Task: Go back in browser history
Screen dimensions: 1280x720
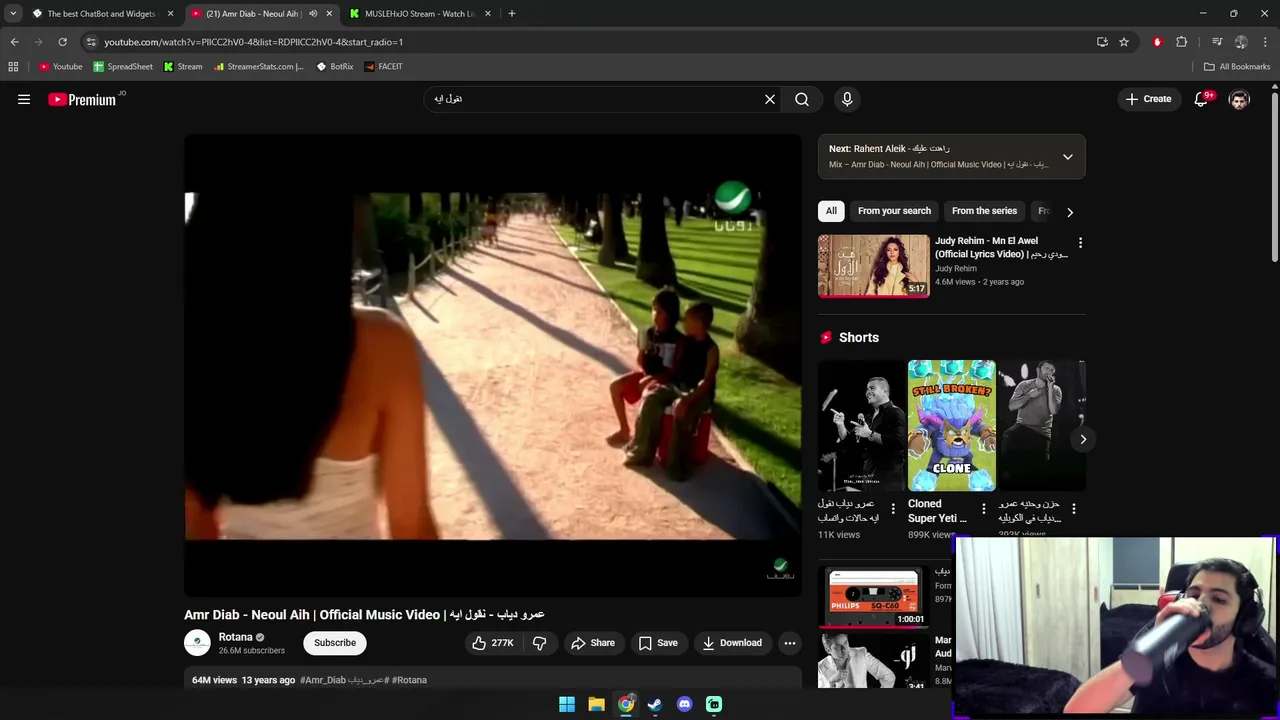Action: [15, 42]
